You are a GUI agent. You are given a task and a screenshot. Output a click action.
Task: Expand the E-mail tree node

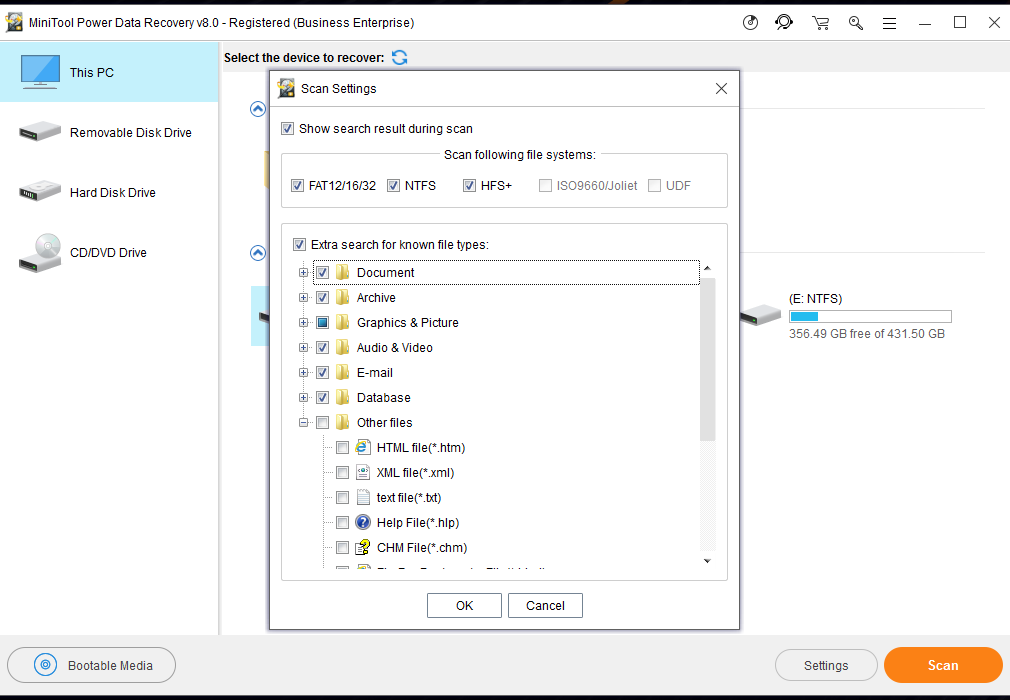pos(303,373)
